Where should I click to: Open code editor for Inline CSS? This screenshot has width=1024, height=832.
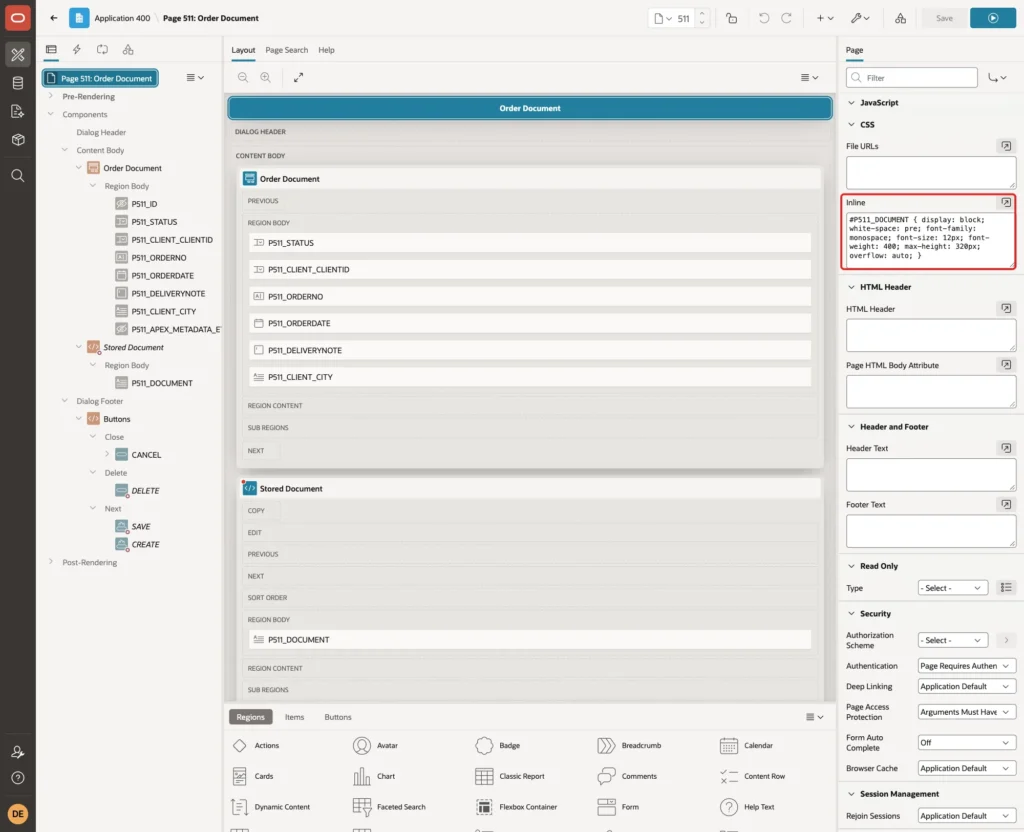[1006, 202]
